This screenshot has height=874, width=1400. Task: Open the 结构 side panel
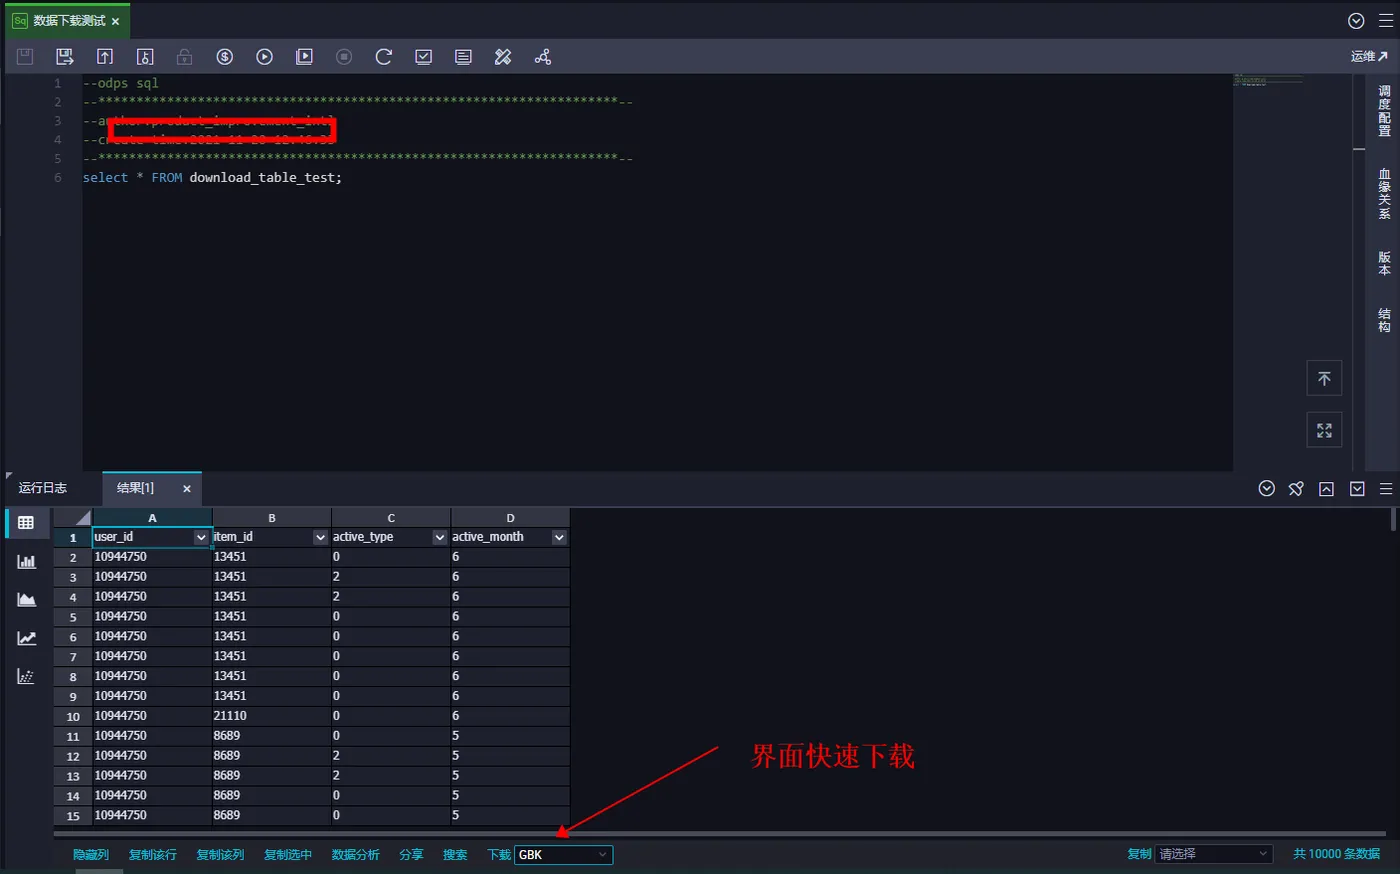1384,320
